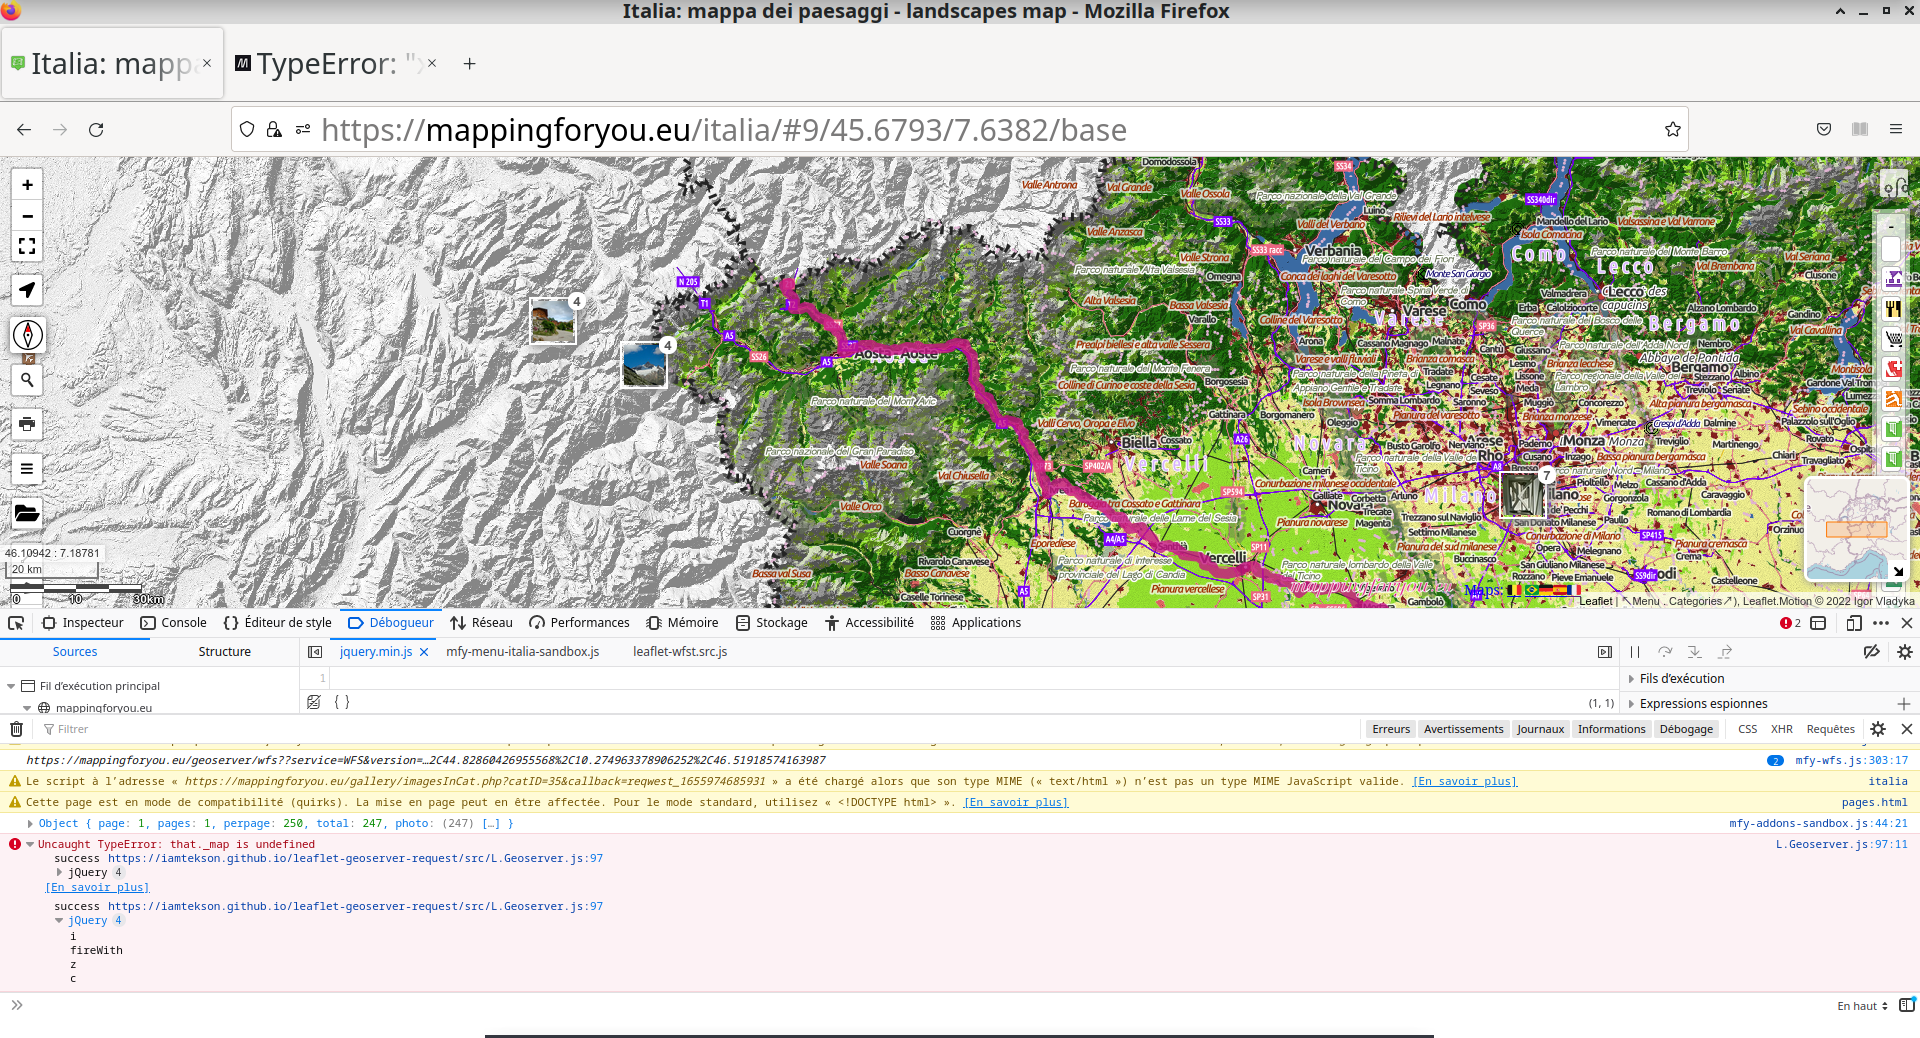Switch to the Réseau devtools tab
The width and height of the screenshot is (1920, 1038).
coord(481,622)
